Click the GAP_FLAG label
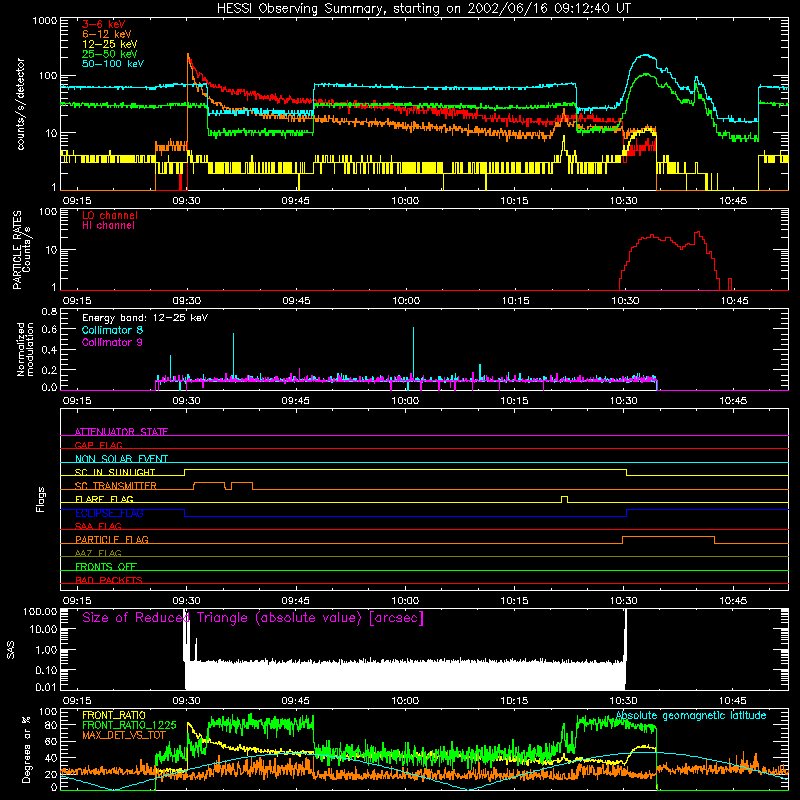 pos(98,445)
